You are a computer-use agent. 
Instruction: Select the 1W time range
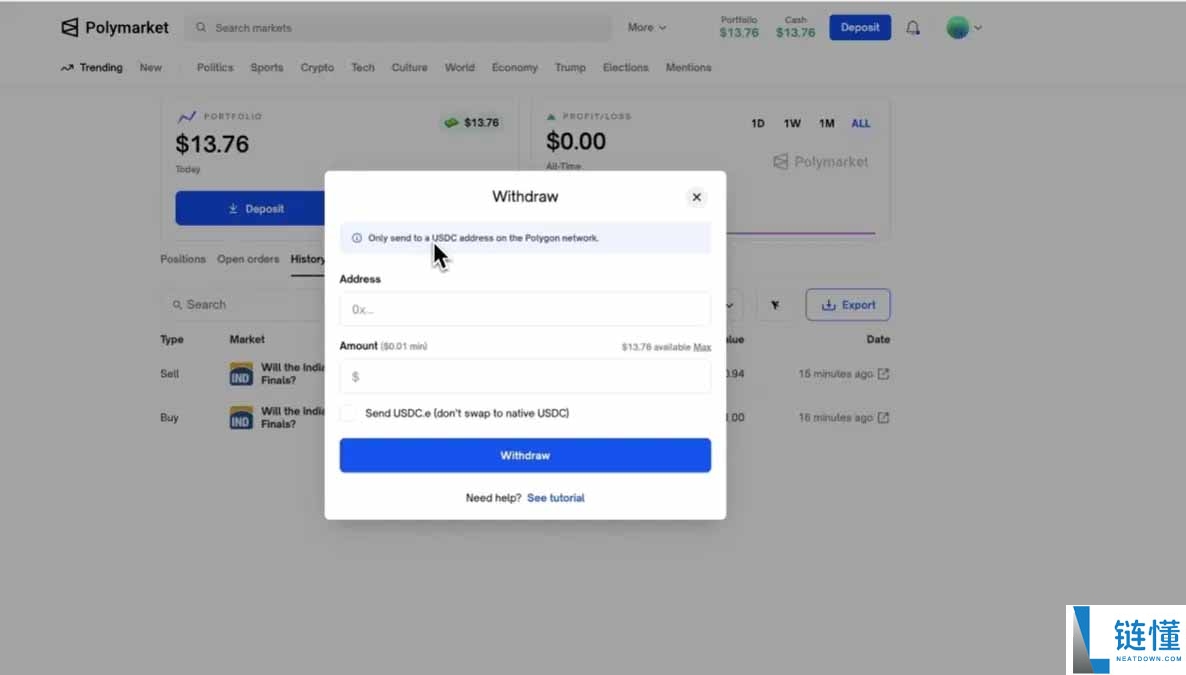tap(792, 123)
